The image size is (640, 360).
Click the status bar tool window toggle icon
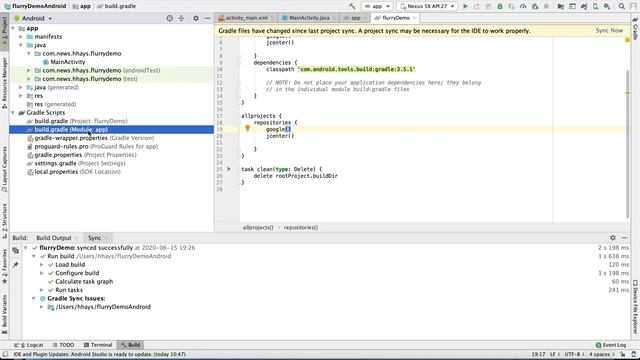point(5,354)
